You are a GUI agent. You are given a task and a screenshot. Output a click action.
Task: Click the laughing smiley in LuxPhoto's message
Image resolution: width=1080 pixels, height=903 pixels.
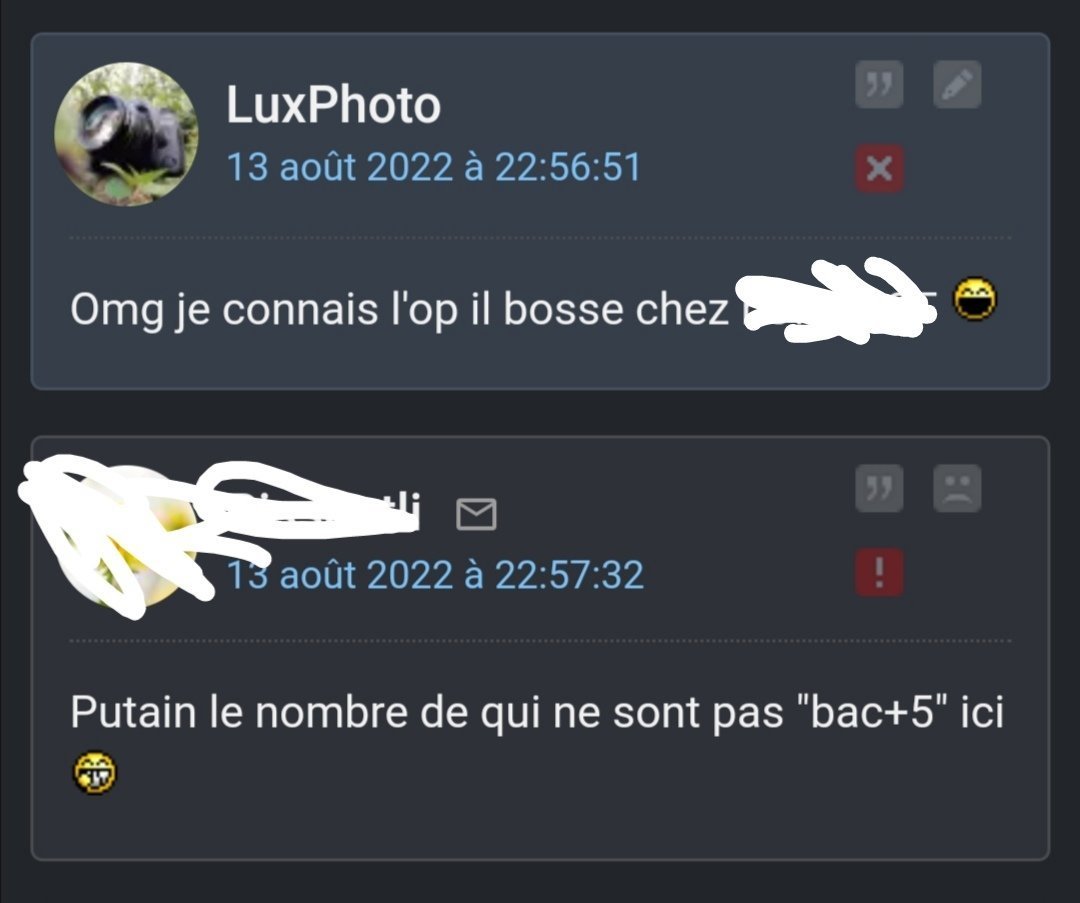[x=974, y=299]
